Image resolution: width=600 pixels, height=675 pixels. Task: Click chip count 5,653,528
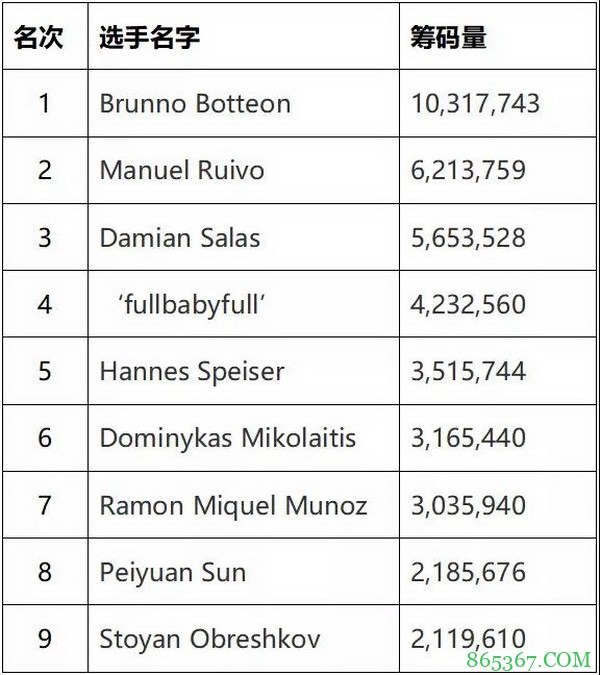468,238
